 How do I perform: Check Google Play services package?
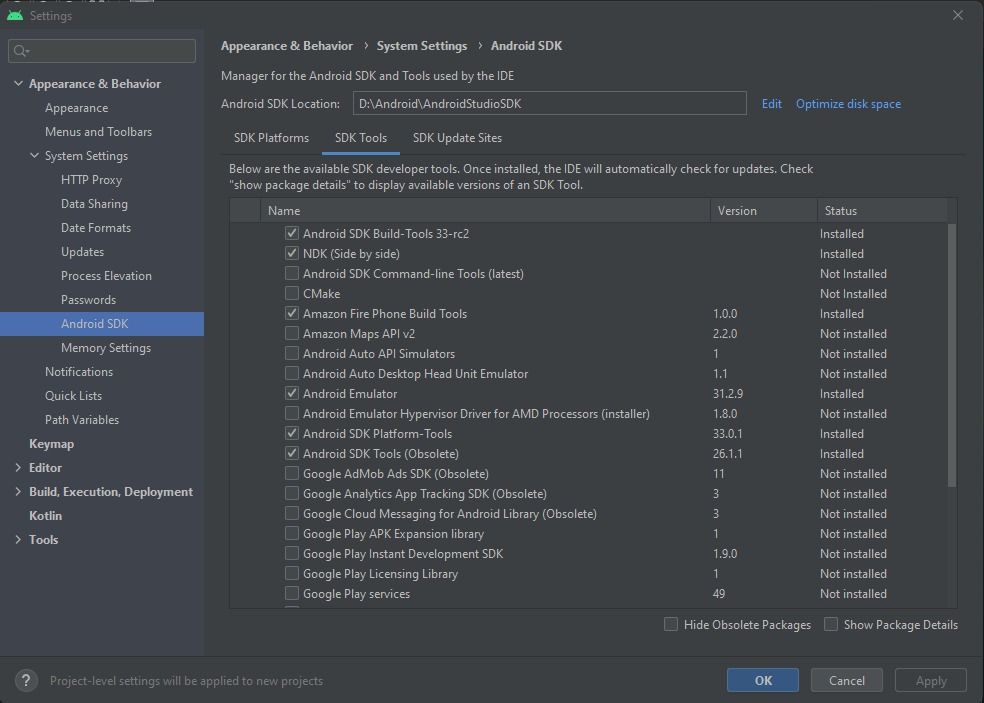pyautogui.click(x=292, y=594)
